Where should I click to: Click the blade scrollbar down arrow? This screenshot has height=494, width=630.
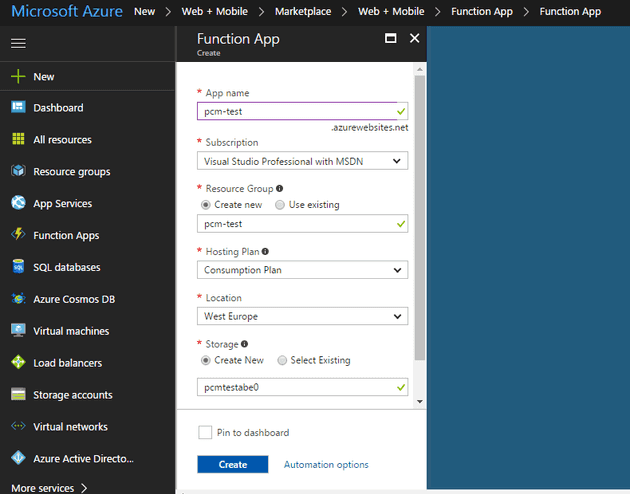(x=420, y=401)
